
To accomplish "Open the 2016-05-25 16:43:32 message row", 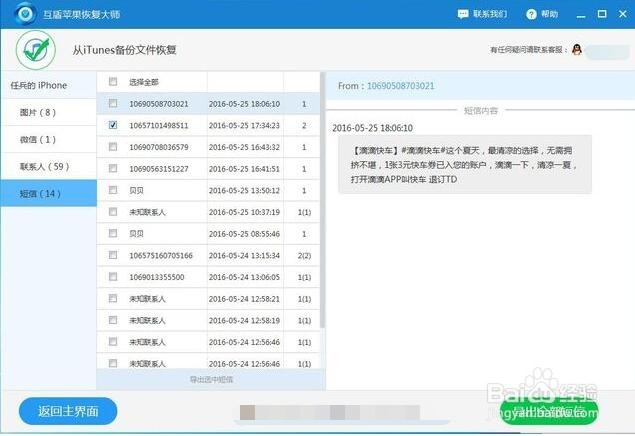I will (208, 147).
